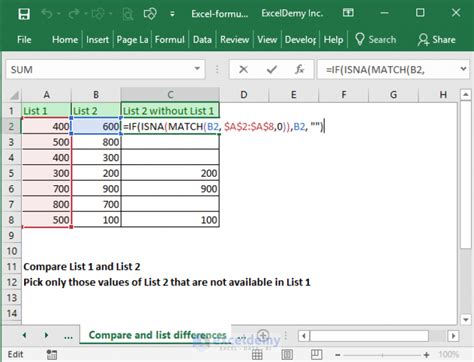This screenshot has height=362, width=474.
Task: Add a new sheet with the plus icon
Action: pos(263,335)
